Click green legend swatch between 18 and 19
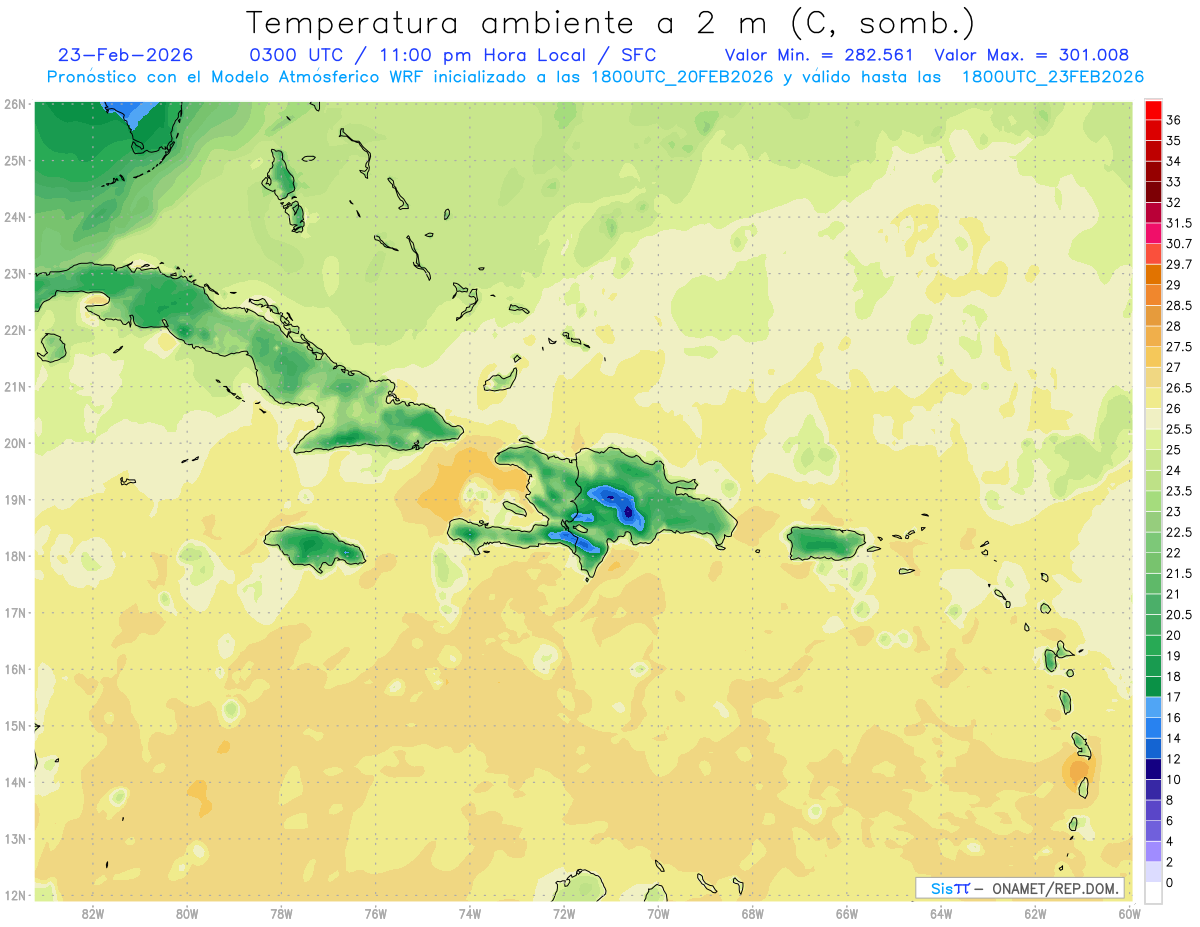1200x927 pixels. pos(1153,666)
